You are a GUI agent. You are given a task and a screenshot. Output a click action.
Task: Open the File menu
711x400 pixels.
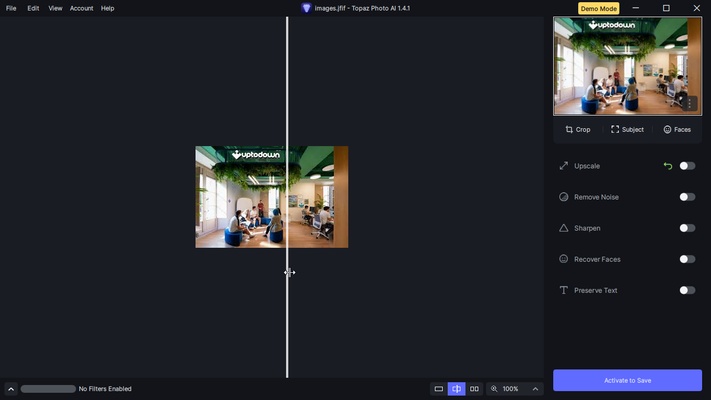(x=11, y=8)
